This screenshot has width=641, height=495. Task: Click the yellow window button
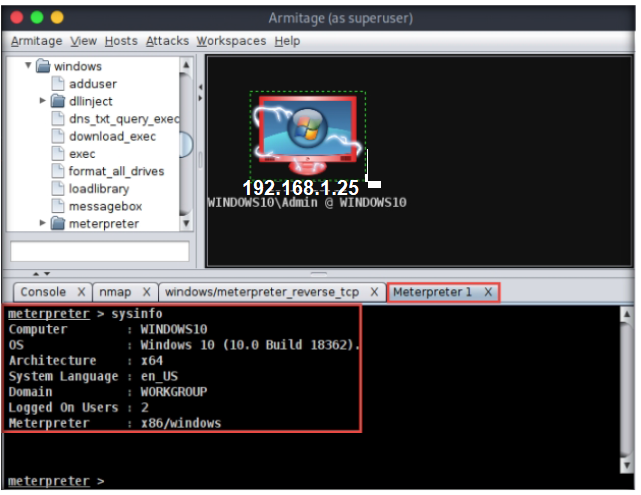click(57, 18)
